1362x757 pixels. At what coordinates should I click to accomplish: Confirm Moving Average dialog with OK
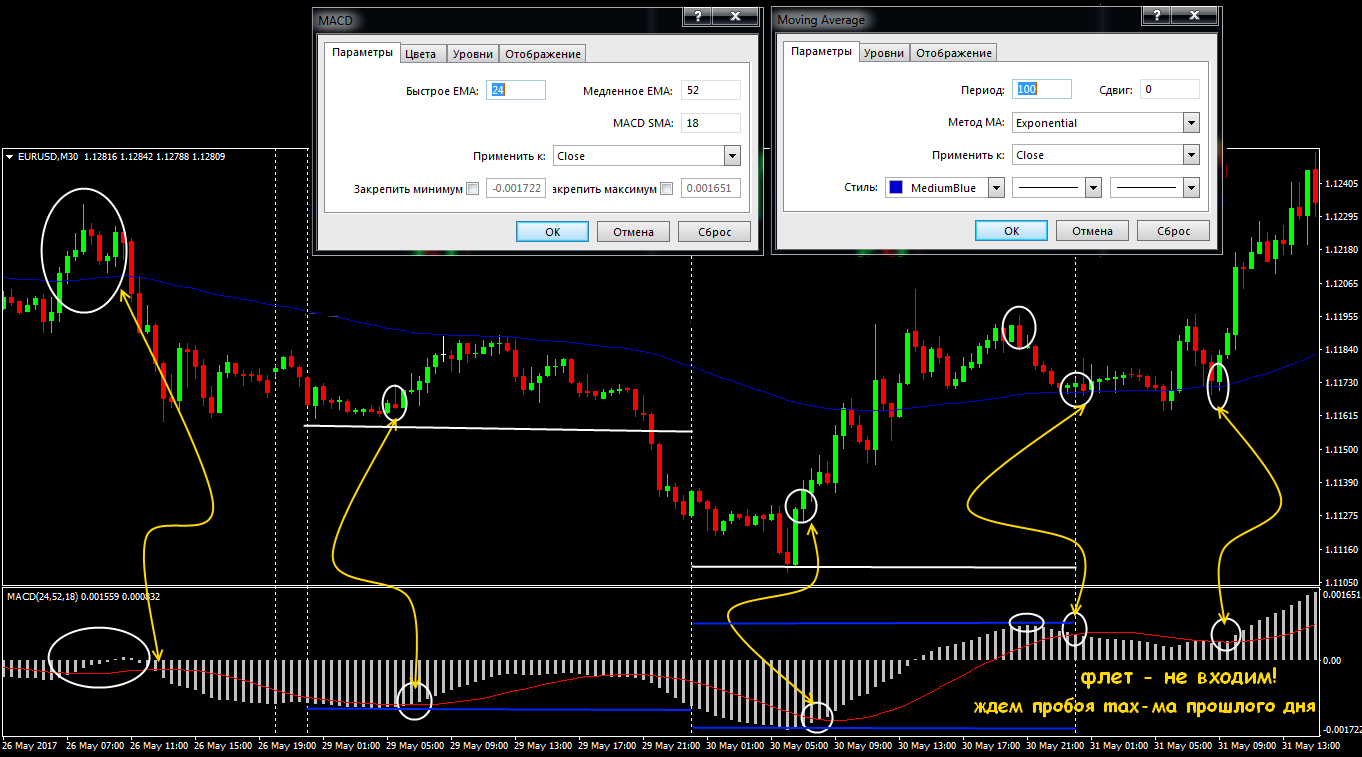[x=1012, y=231]
